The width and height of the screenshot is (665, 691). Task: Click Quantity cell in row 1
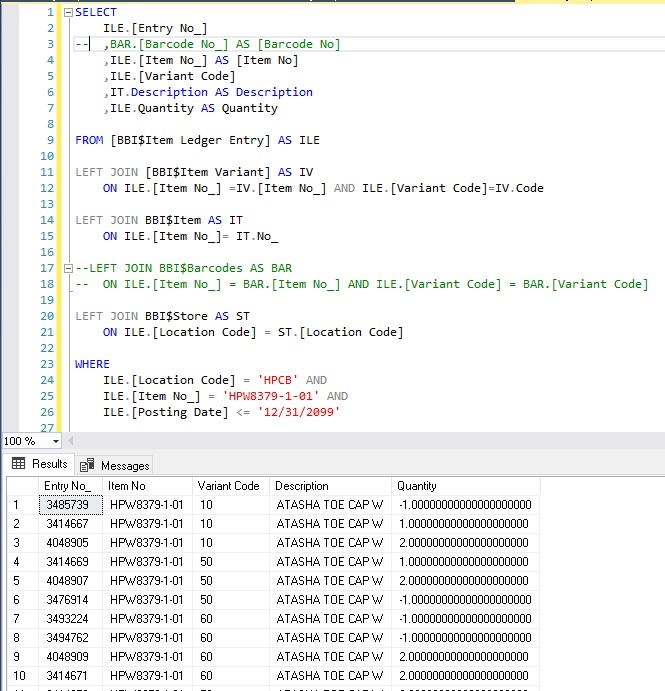pos(466,505)
